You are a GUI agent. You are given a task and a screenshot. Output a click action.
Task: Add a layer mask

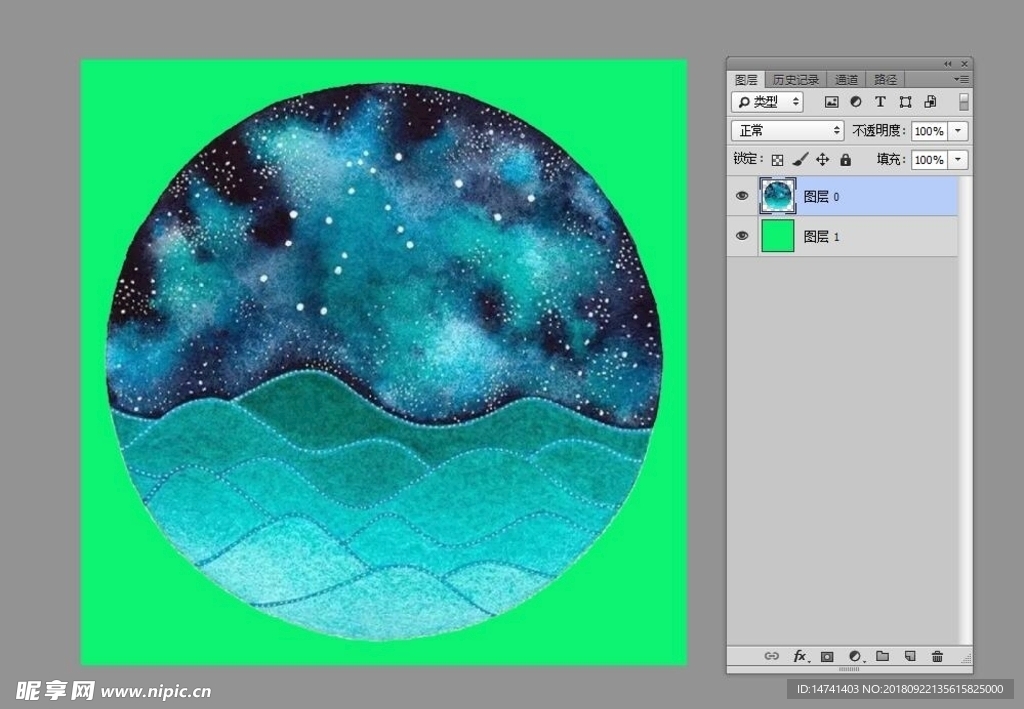827,656
